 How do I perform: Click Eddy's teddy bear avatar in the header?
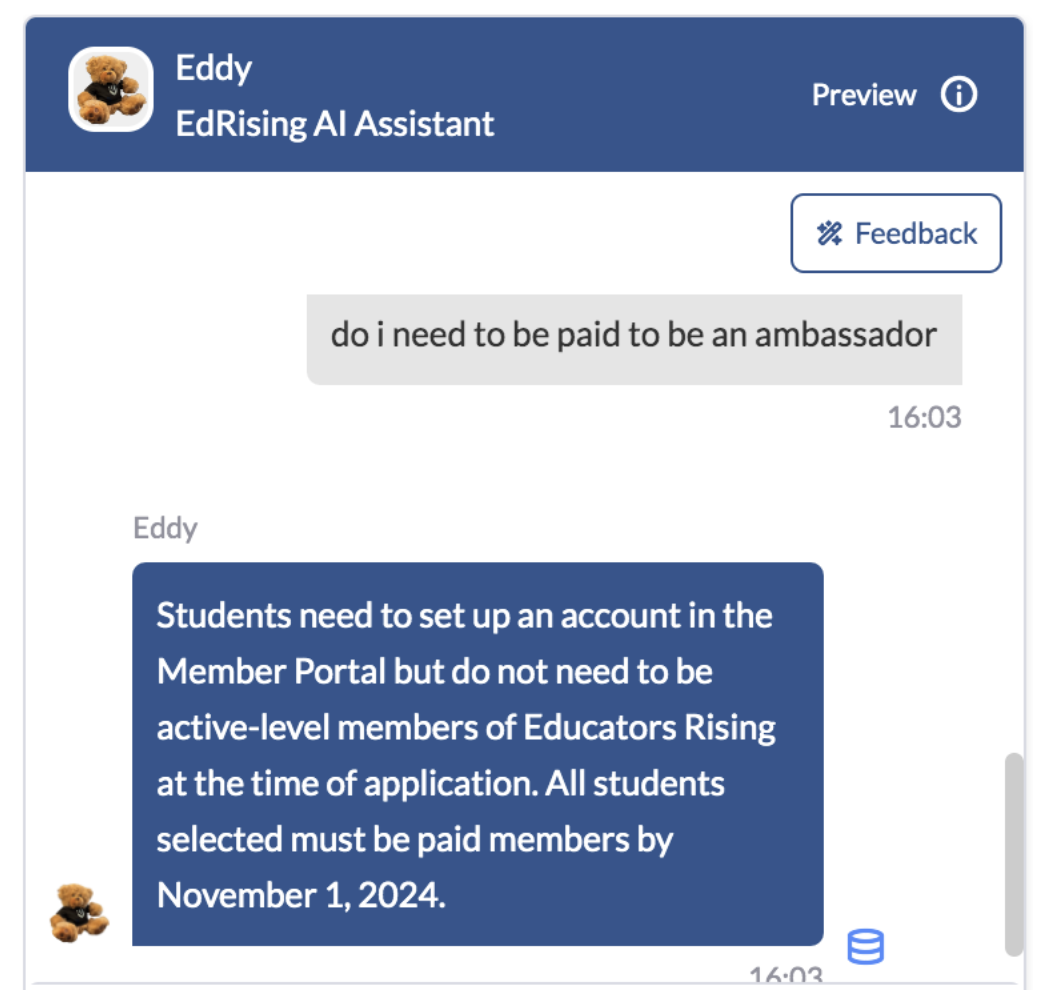click(x=112, y=88)
